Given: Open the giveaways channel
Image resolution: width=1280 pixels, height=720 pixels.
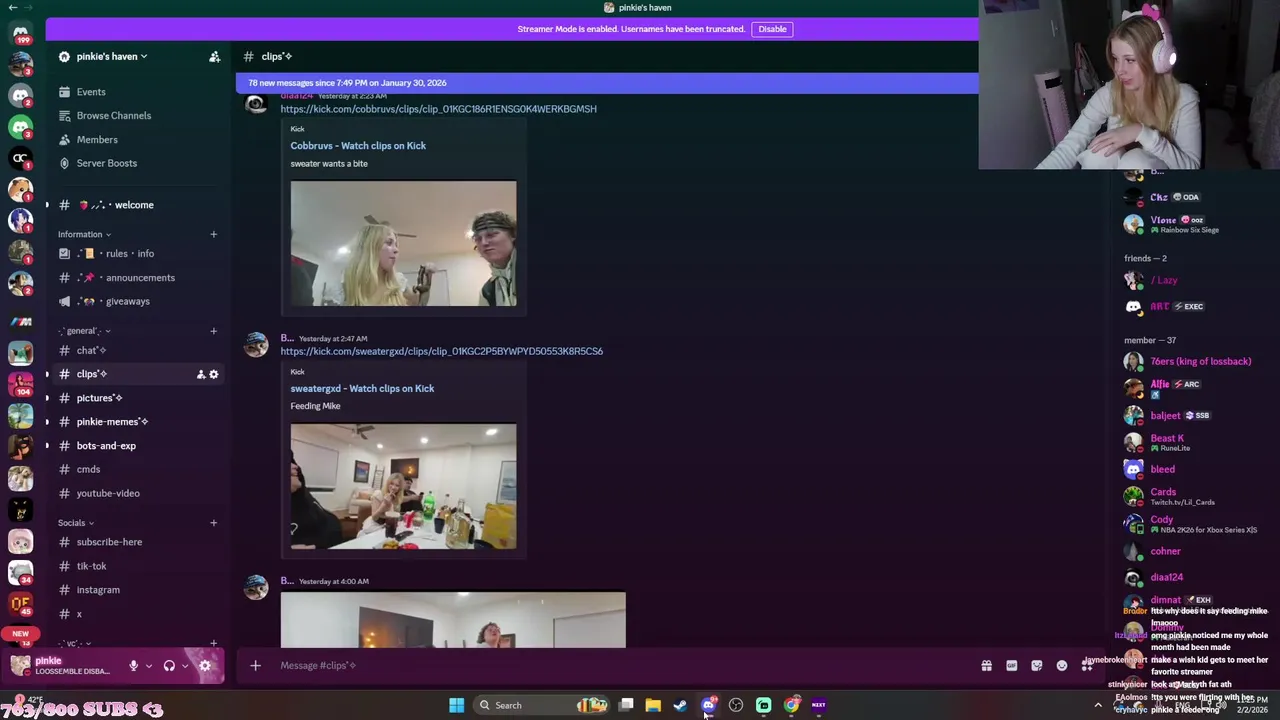Looking at the screenshot, I should pyautogui.click(x=127, y=301).
